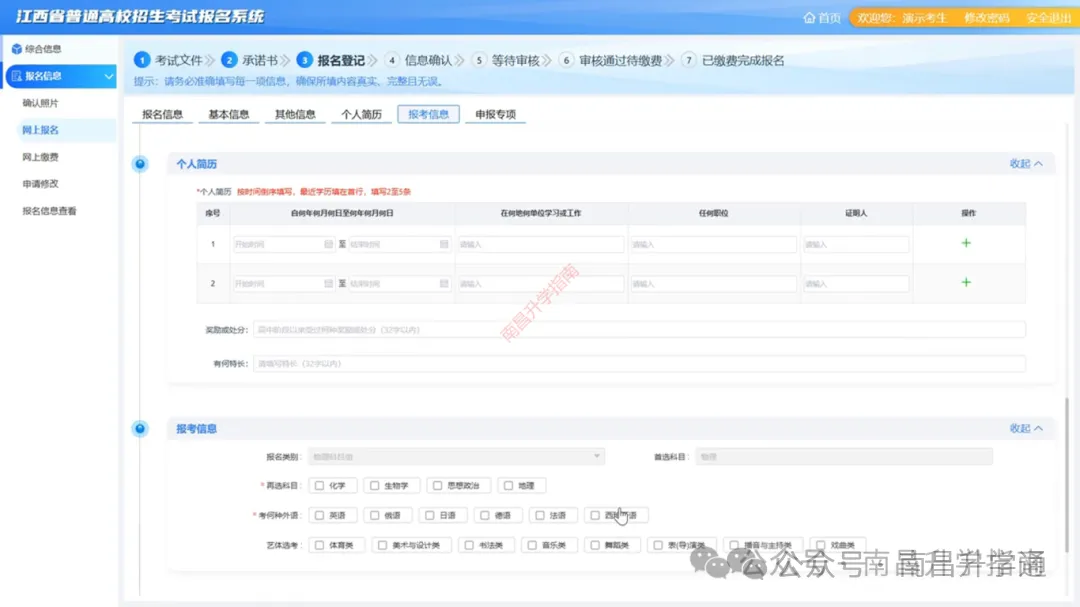Select step 2 circle for 承诺书
The image size is (1080, 607).
click(x=229, y=60)
